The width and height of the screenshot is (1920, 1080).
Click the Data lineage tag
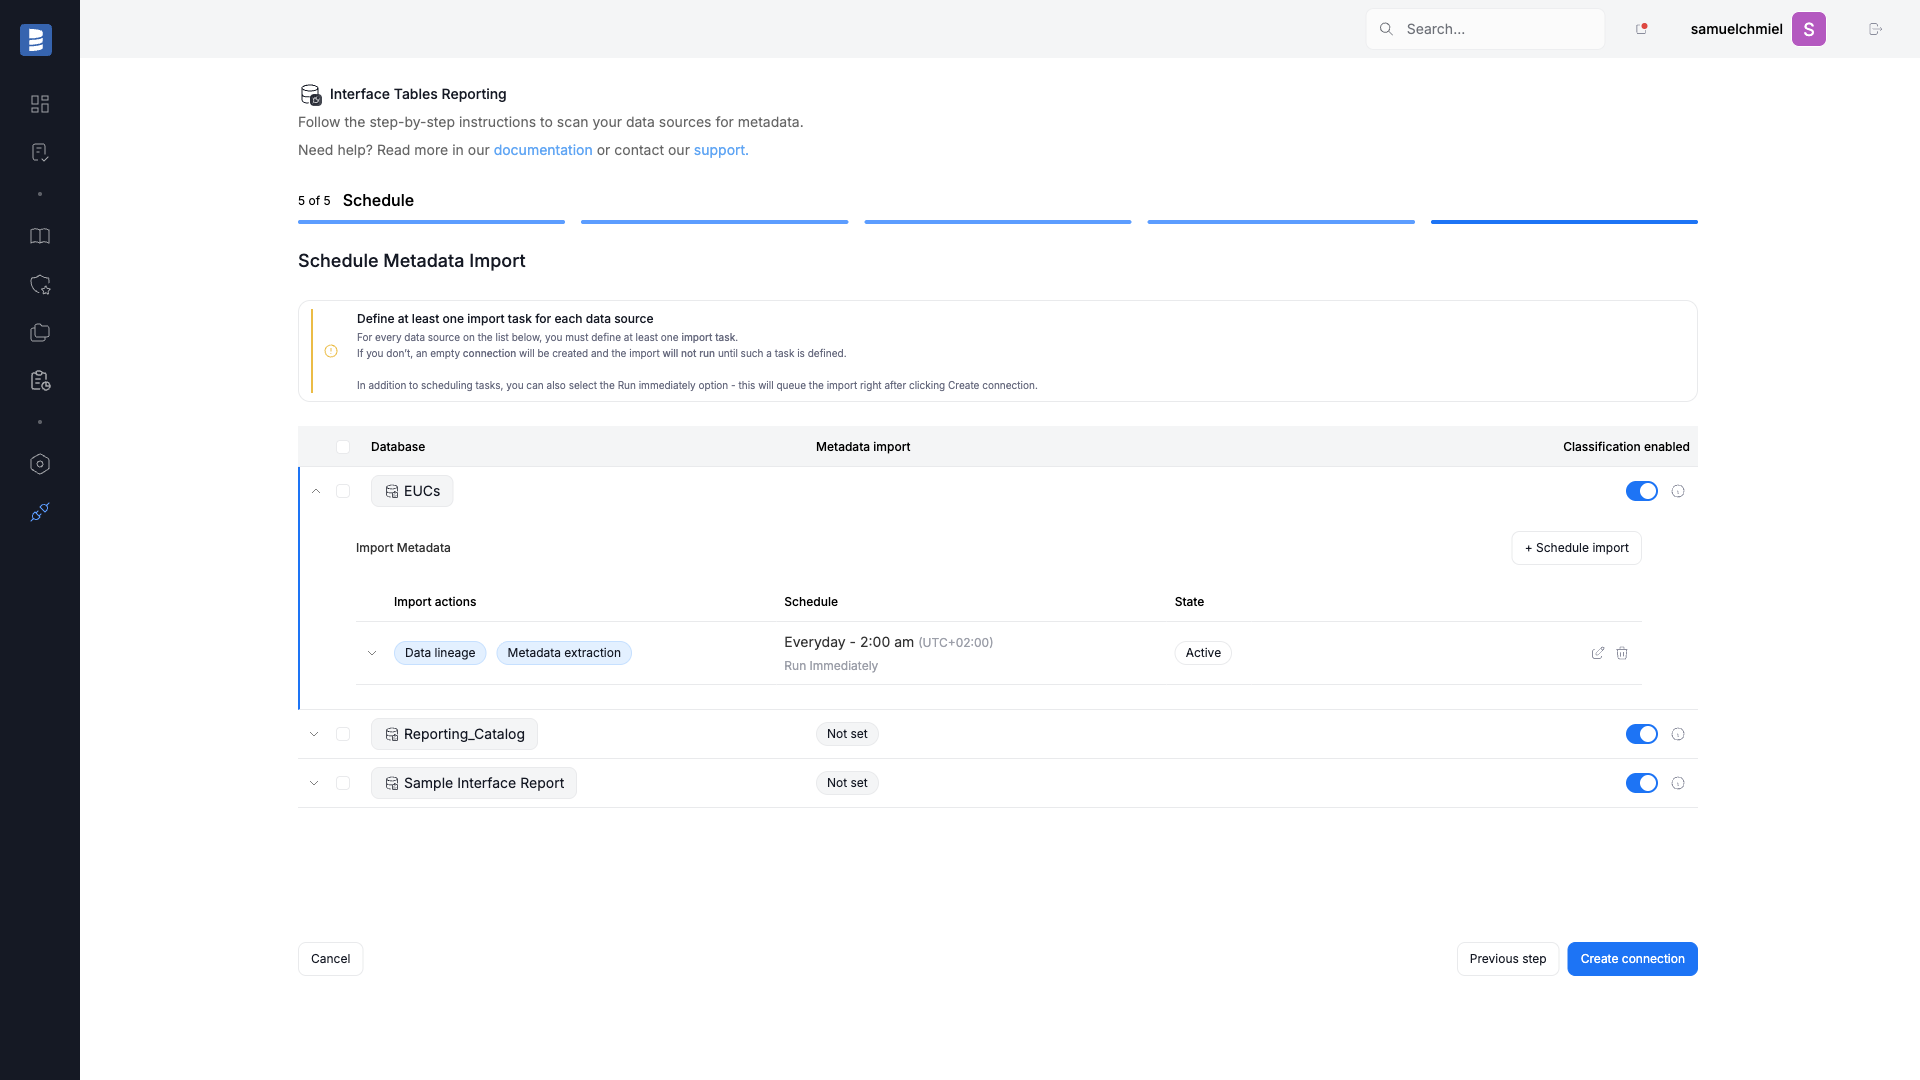click(x=440, y=653)
